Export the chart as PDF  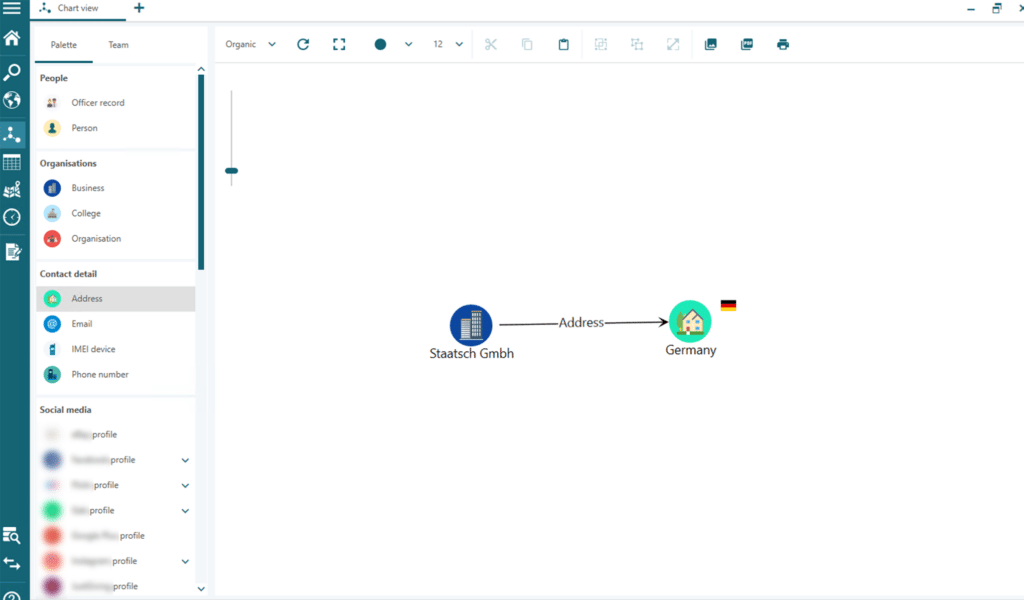pyautogui.click(x=747, y=44)
